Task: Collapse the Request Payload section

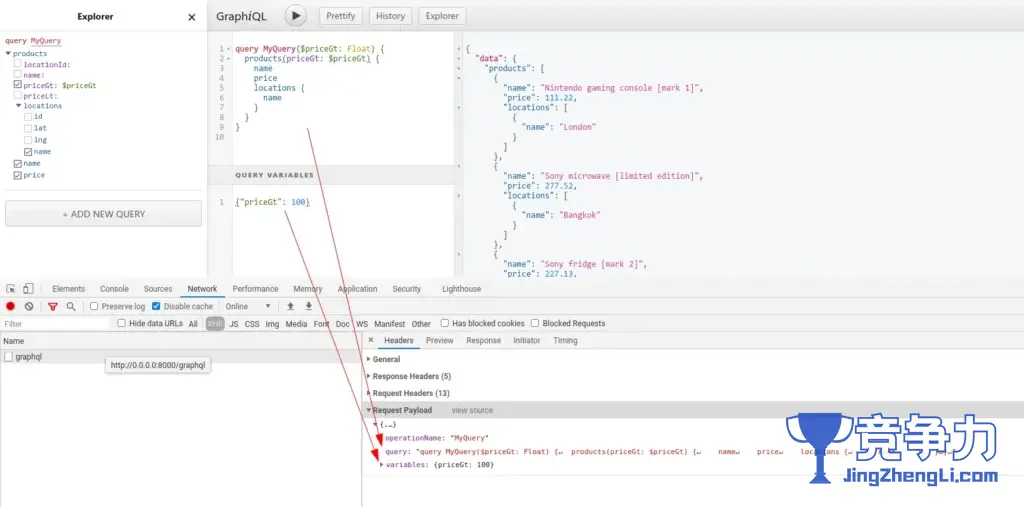Action: 369,410
